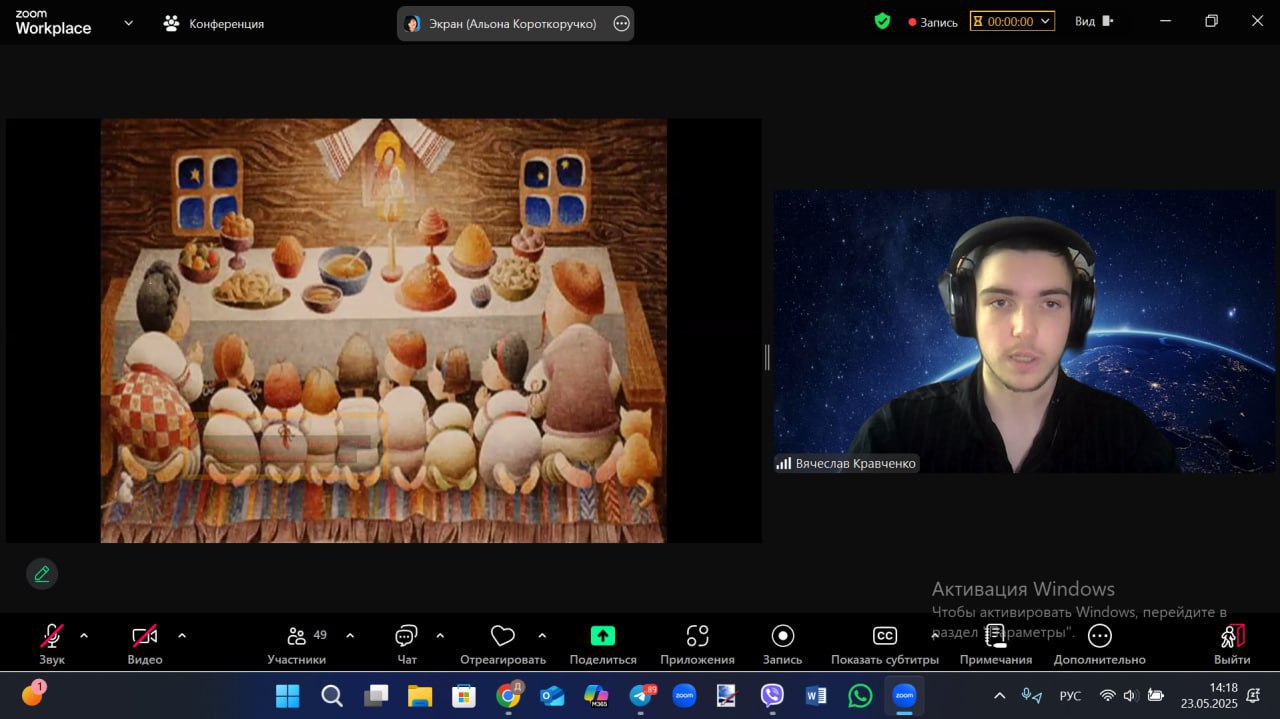The height and width of the screenshot is (719, 1280).
Task: Open Google Chrome from the taskbar
Action: pos(508,695)
